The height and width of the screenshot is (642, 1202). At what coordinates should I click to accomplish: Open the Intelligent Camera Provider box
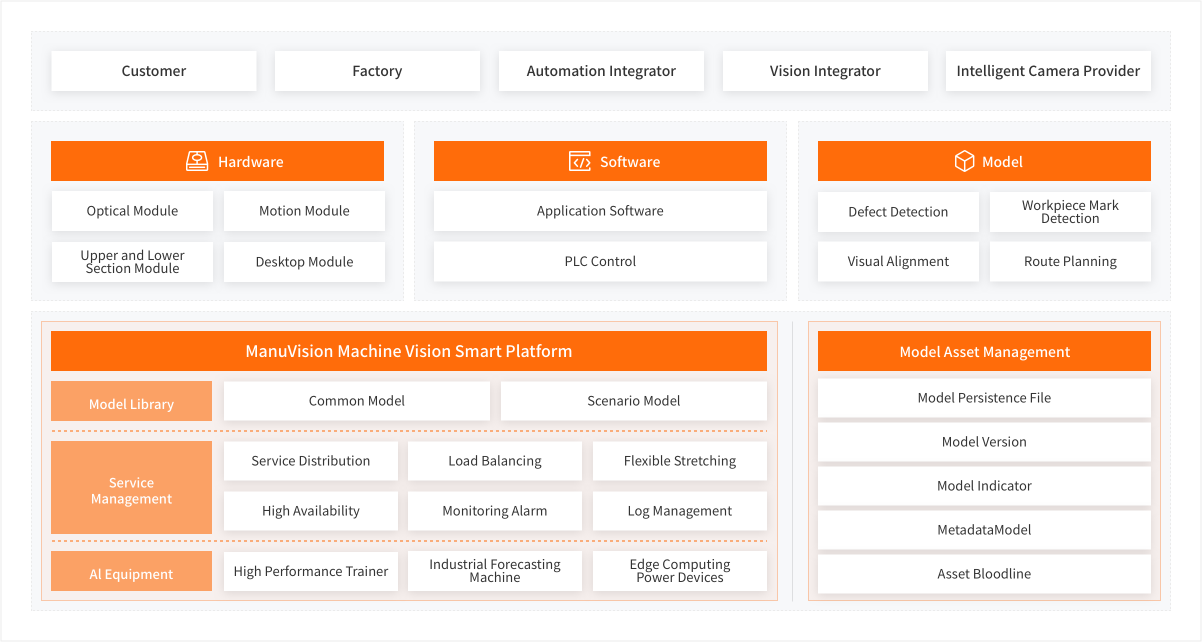point(1048,71)
